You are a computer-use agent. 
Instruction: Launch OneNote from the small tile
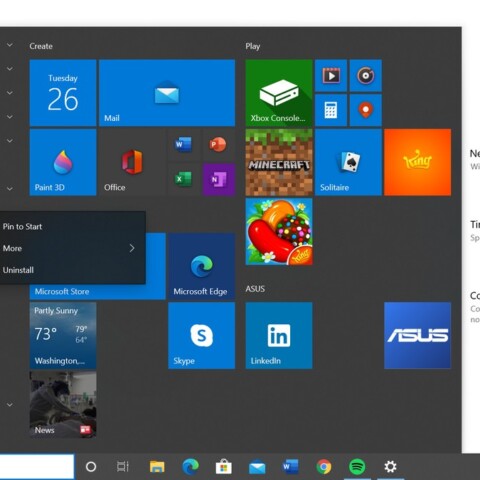tap(218, 179)
